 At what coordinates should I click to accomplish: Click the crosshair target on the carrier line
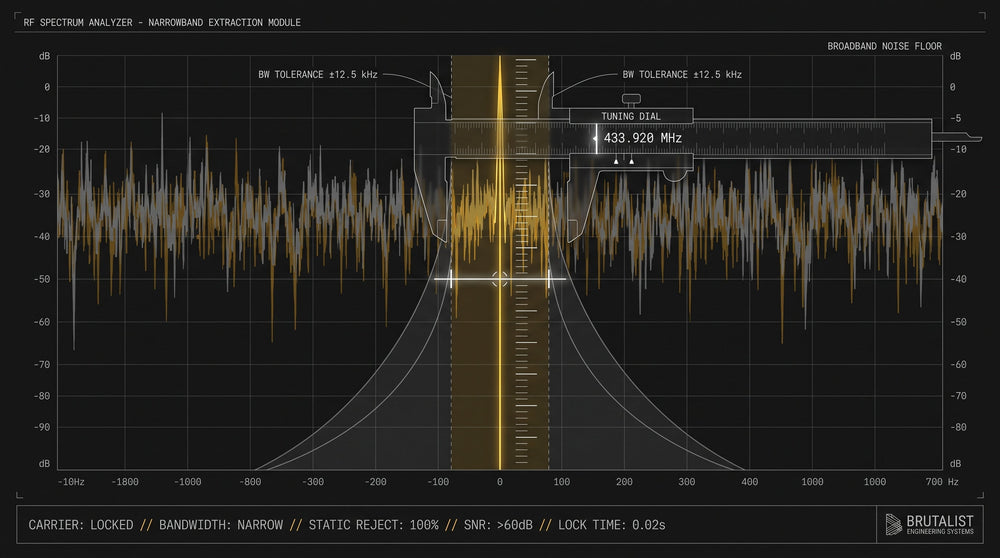500,279
